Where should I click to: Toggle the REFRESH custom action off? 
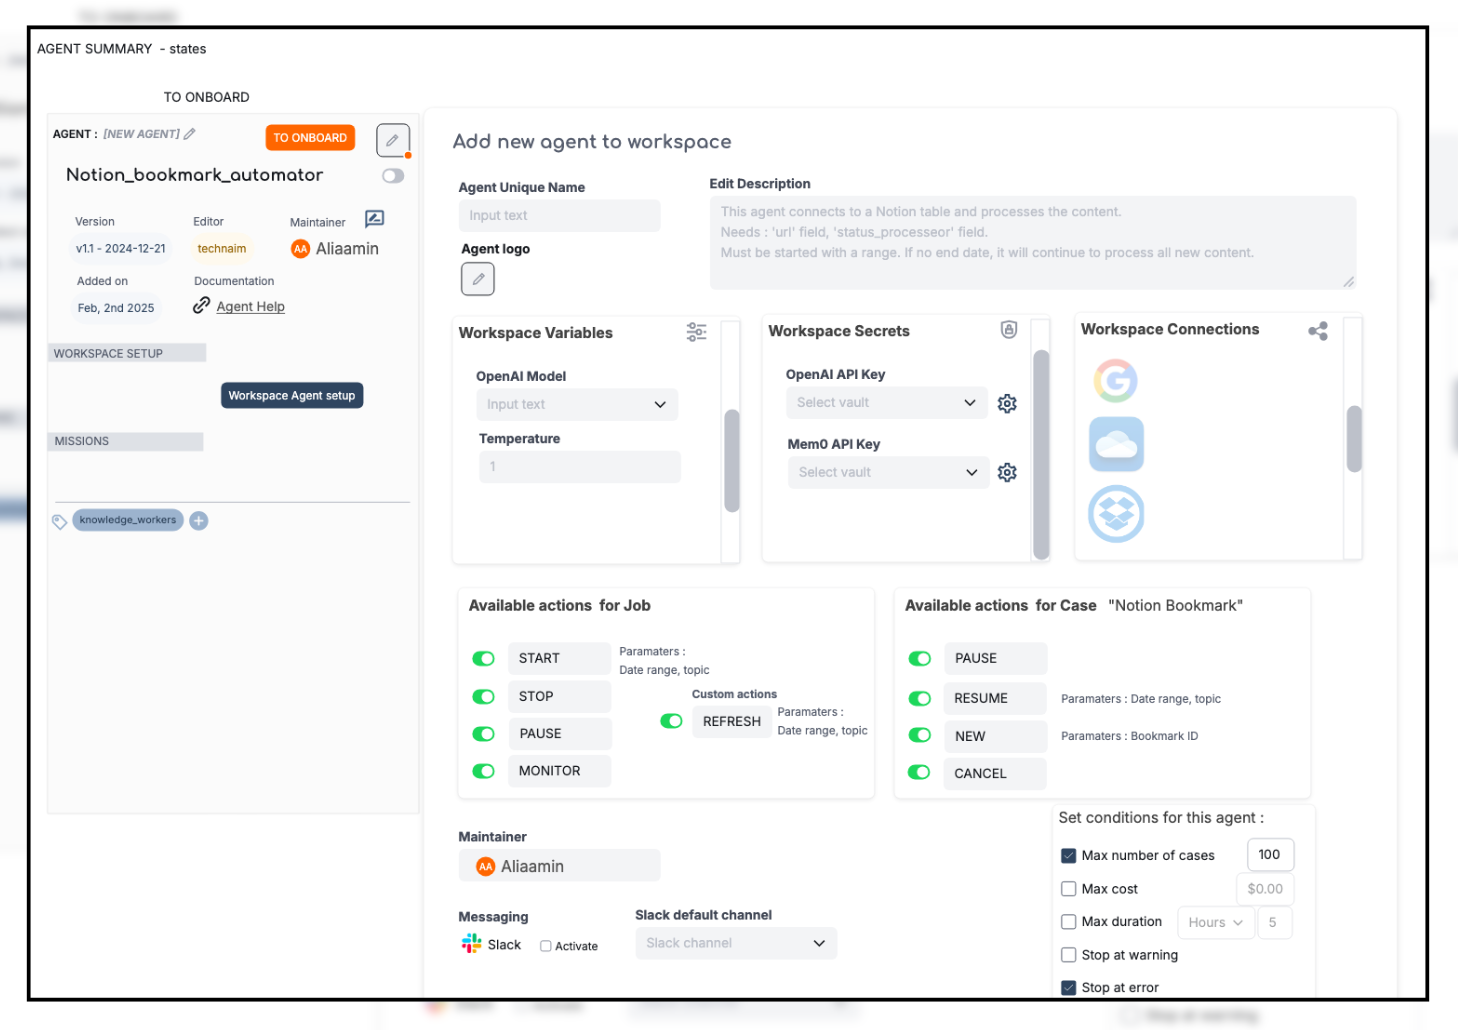point(671,720)
